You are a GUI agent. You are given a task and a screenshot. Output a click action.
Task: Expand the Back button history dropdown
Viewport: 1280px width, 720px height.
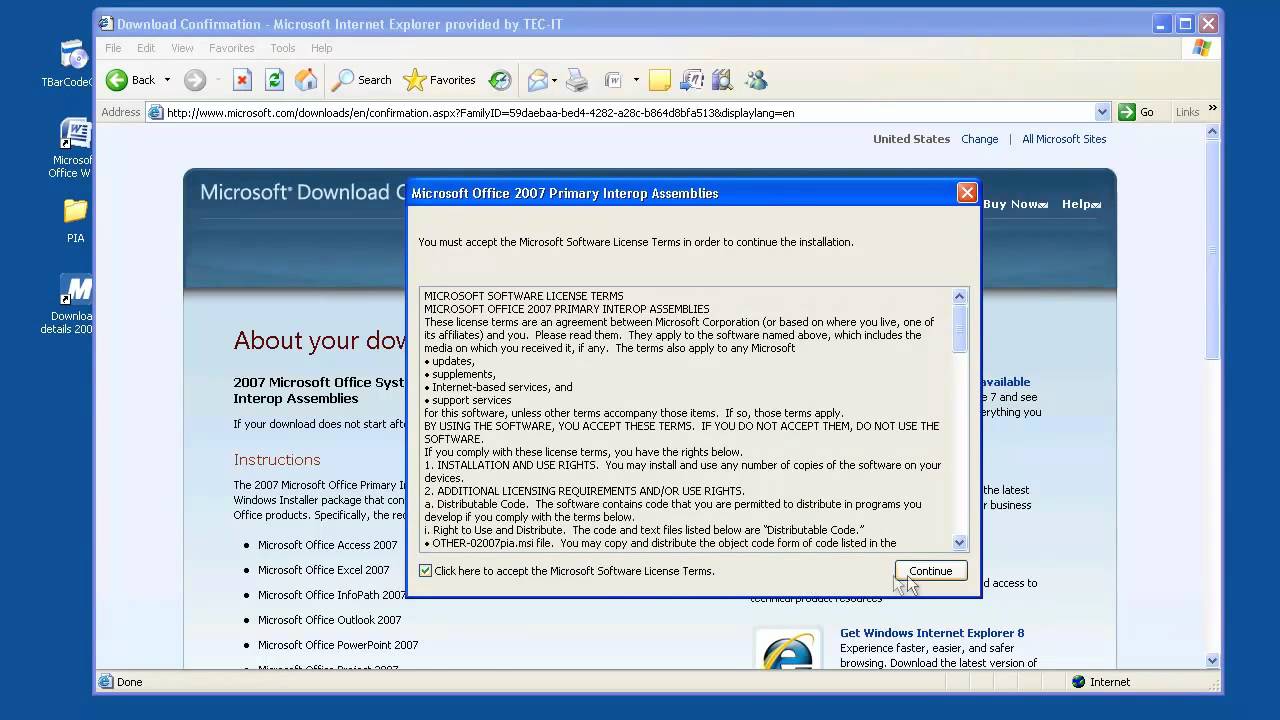click(x=167, y=80)
